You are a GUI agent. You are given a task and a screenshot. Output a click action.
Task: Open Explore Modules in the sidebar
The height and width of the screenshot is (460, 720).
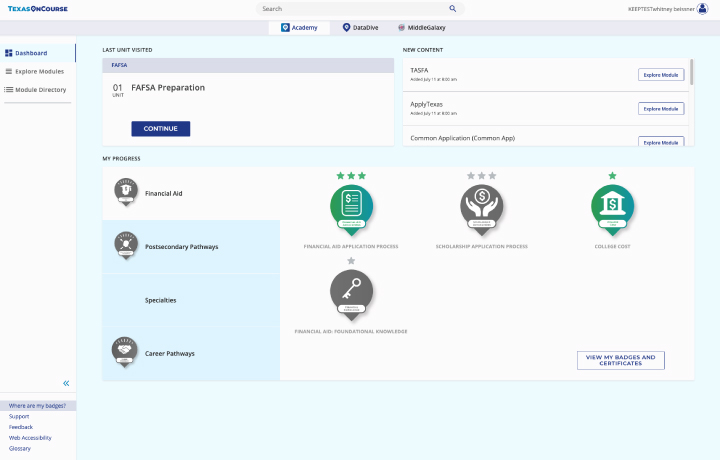39,71
